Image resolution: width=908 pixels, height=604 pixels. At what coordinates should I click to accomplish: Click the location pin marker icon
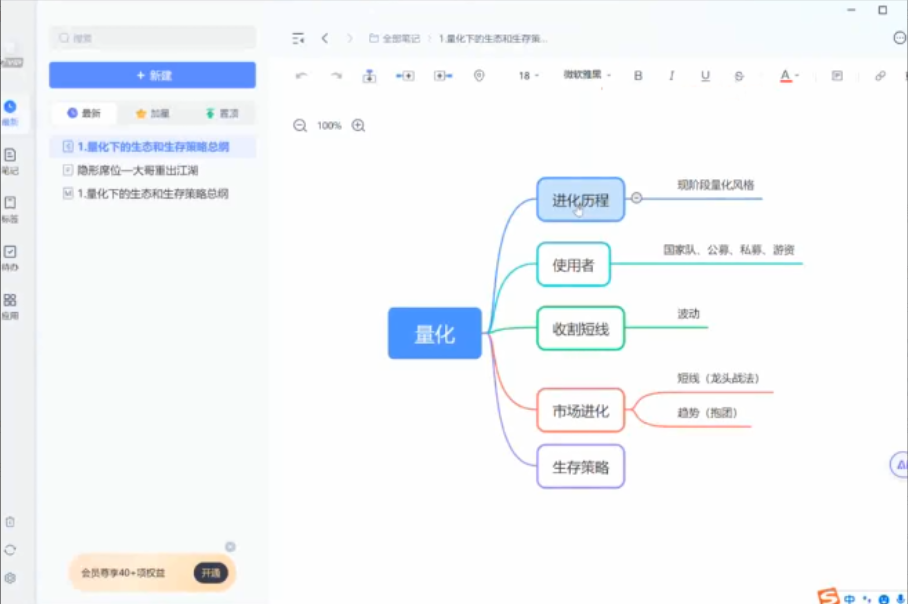tap(479, 76)
